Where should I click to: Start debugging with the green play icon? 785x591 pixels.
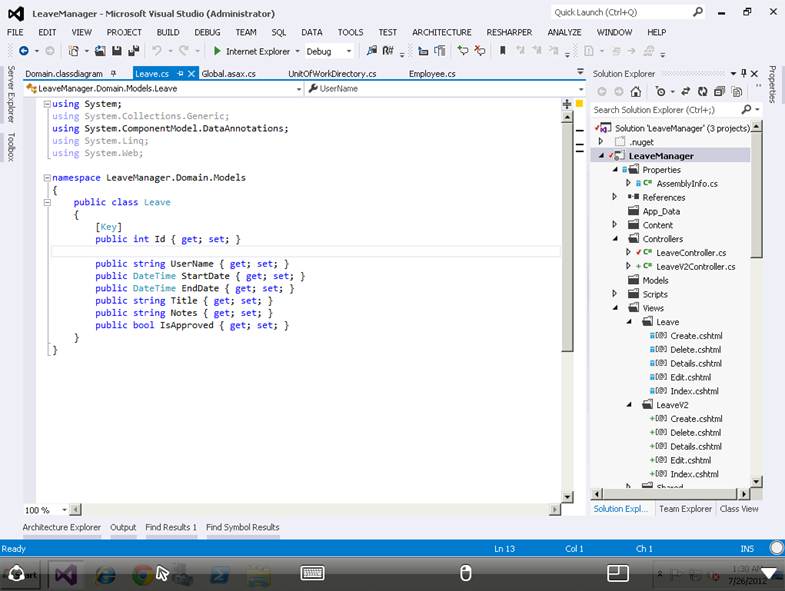click(217, 51)
